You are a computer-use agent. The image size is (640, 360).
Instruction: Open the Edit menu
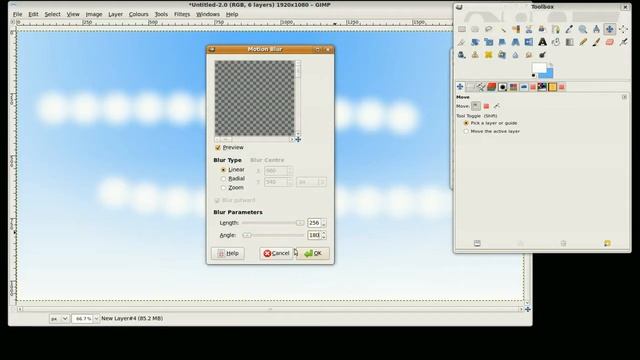point(33,14)
